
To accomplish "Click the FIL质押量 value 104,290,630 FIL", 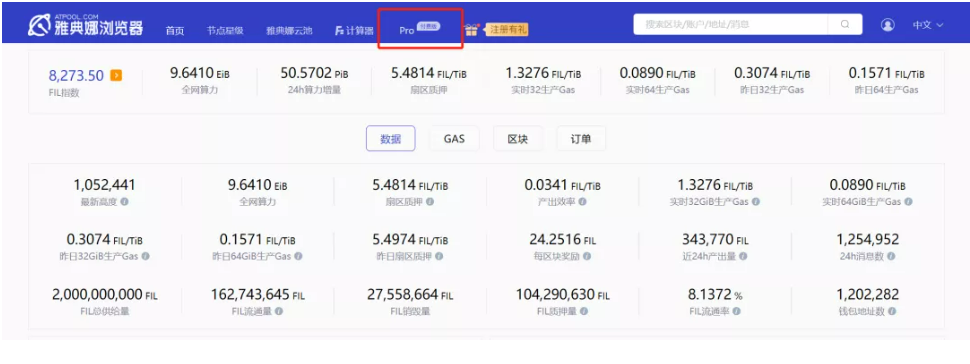I will tap(562, 295).
